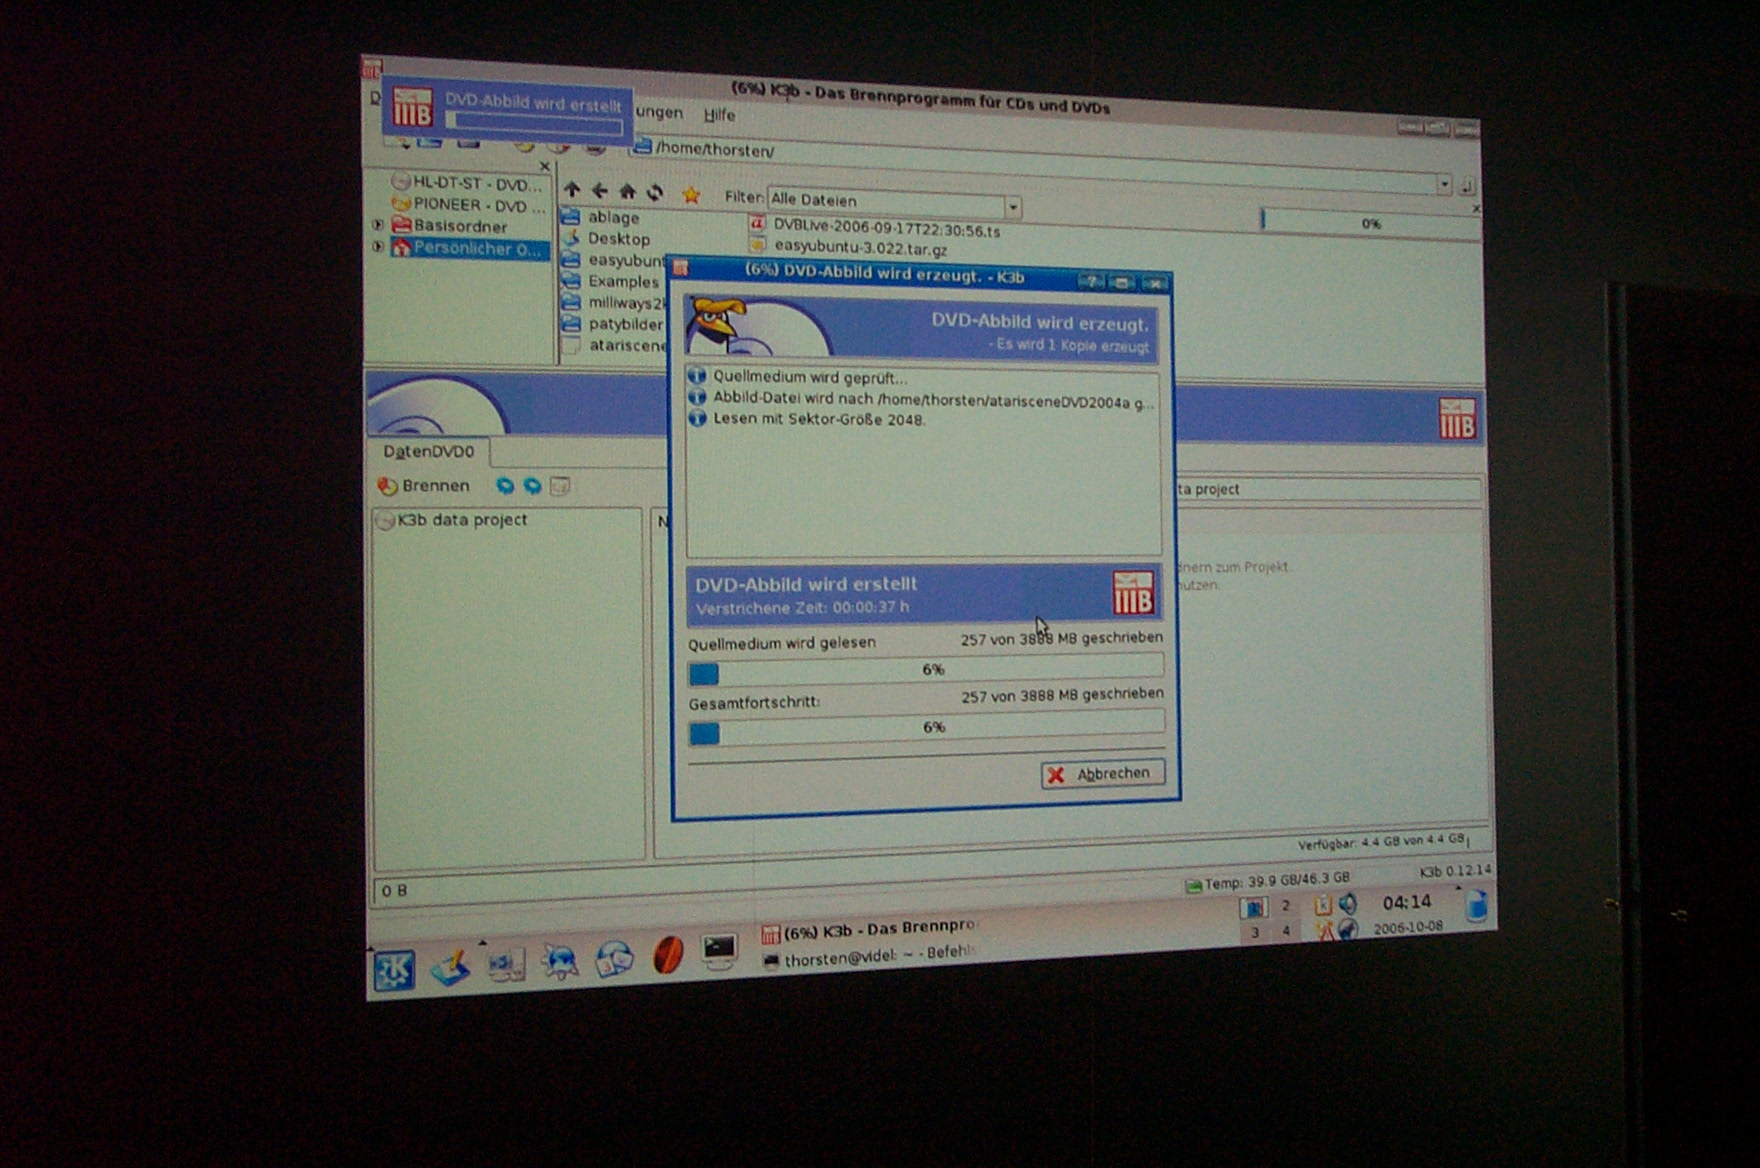Select the PIONEER DVD drive
Image resolution: width=1760 pixels, height=1168 pixels.
[479, 205]
